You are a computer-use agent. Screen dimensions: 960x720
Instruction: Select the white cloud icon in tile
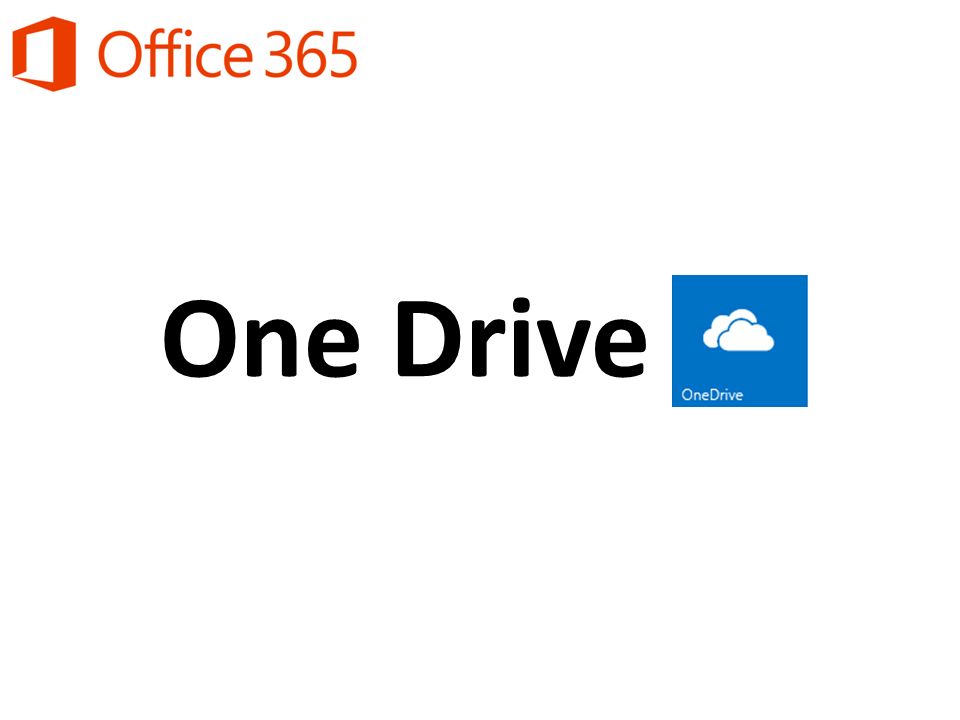pyautogui.click(x=738, y=330)
